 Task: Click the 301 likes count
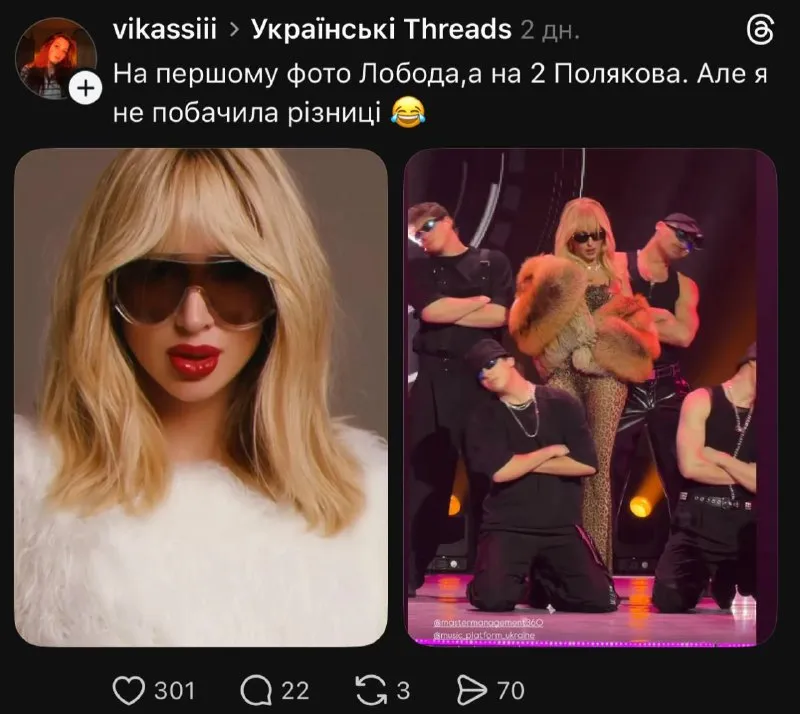174,689
